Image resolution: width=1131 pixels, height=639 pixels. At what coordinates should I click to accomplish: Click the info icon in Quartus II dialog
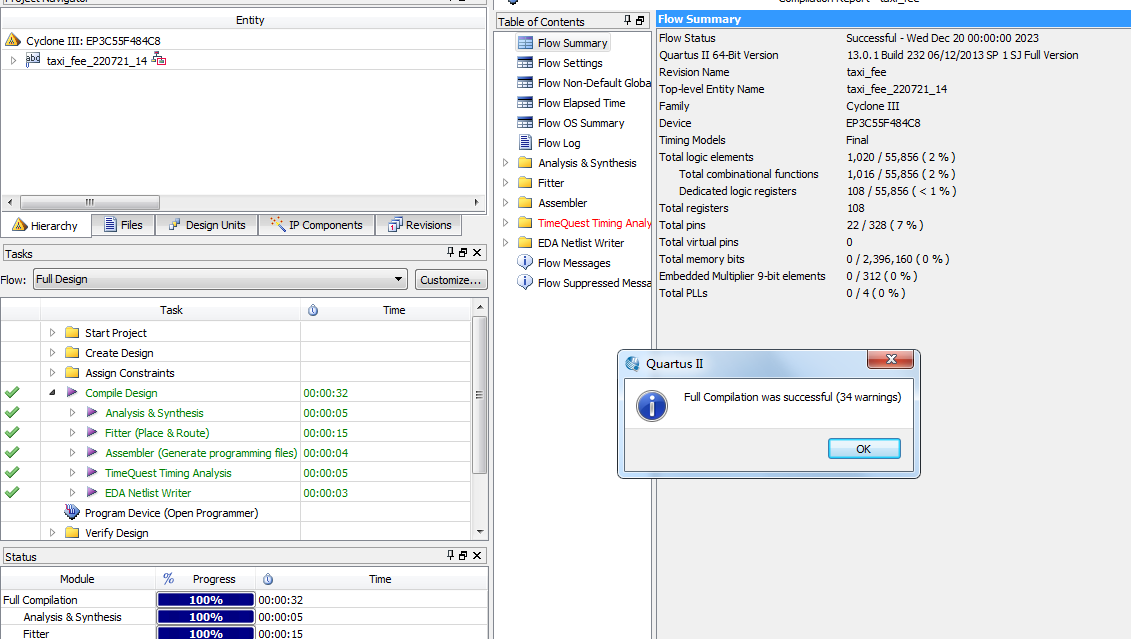pyautogui.click(x=651, y=406)
